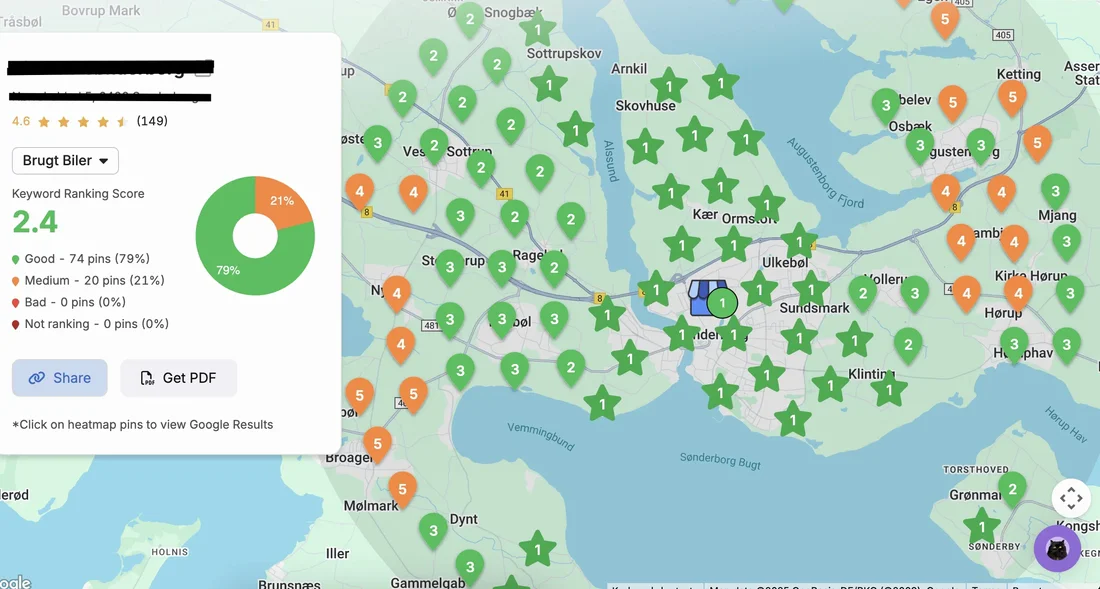Click the Keyword Ranking Score label
Screen dimensions: 1100x589
[x=78, y=194]
